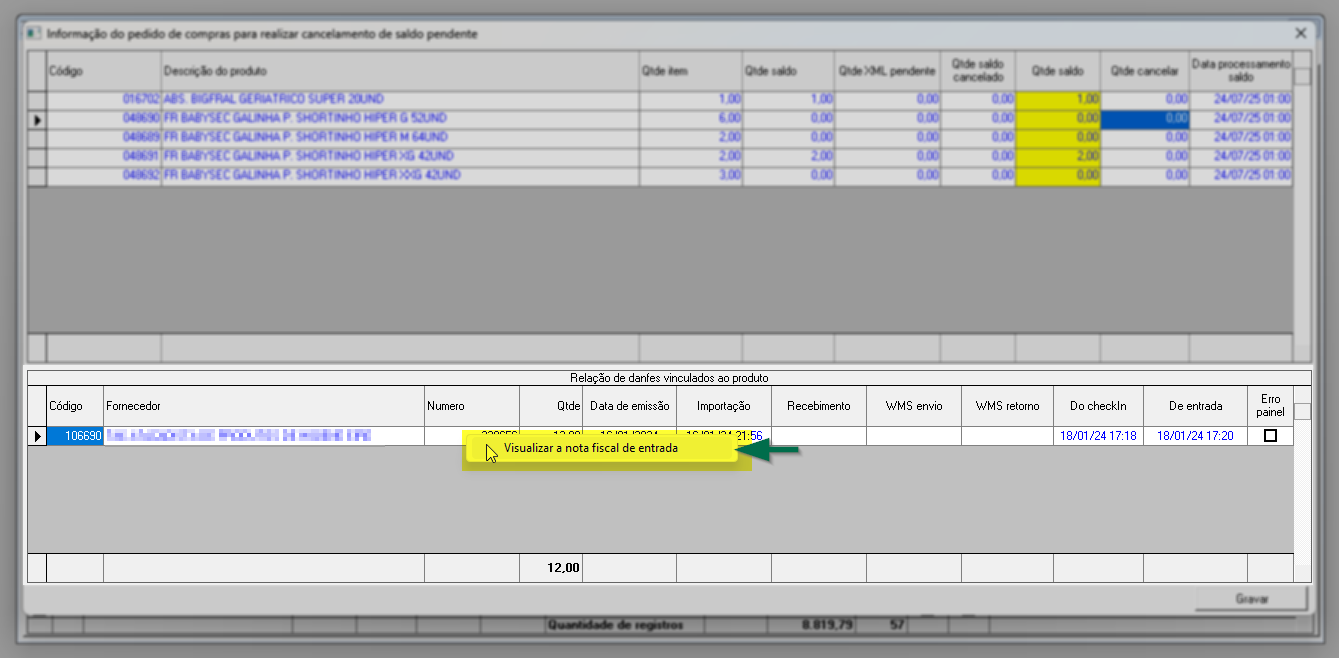Click the 'De entrada' column header
The width and height of the screenshot is (1339, 658).
(x=1196, y=406)
